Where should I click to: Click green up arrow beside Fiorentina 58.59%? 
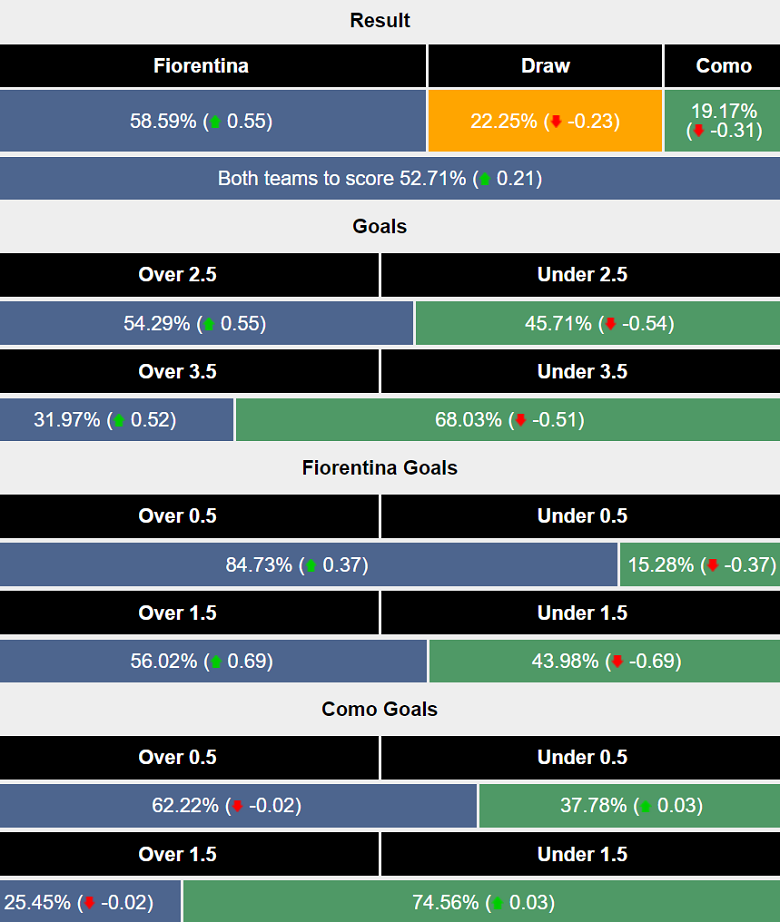[215, 122]
